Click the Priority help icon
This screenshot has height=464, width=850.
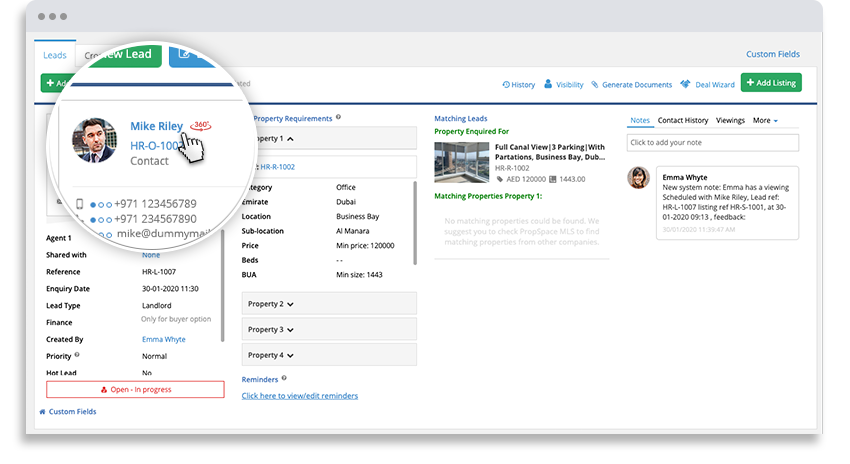(77, 355)
